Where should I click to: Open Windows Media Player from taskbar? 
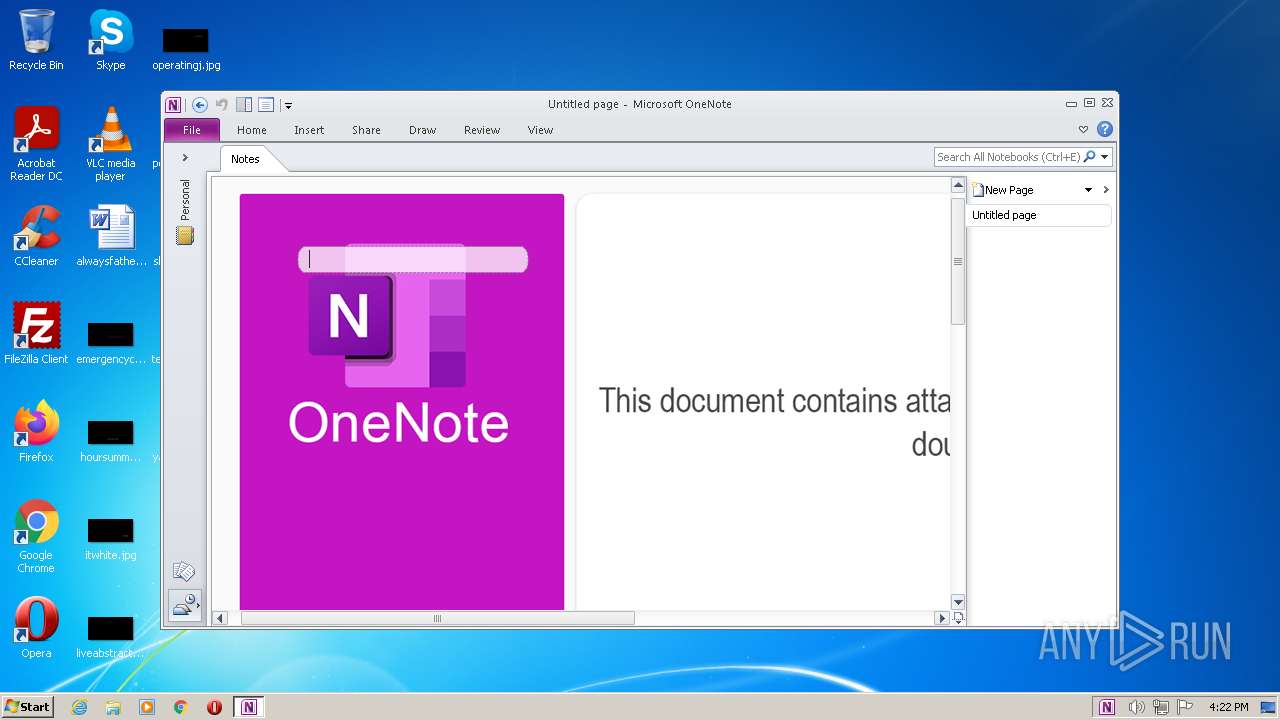(x=147, y=707)
